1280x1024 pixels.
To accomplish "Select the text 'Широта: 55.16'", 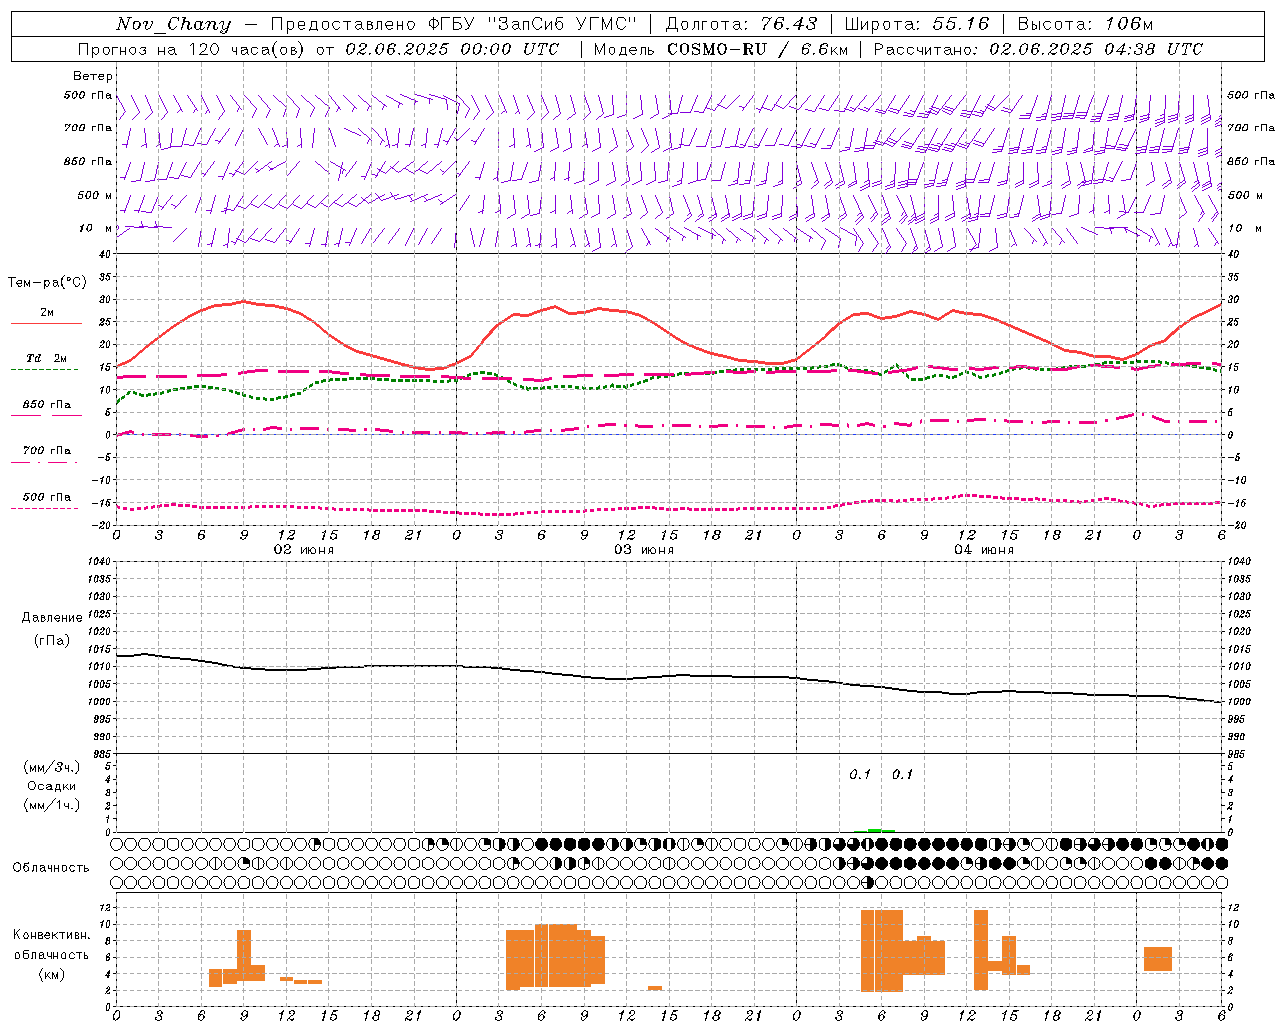I will (916, 24).
